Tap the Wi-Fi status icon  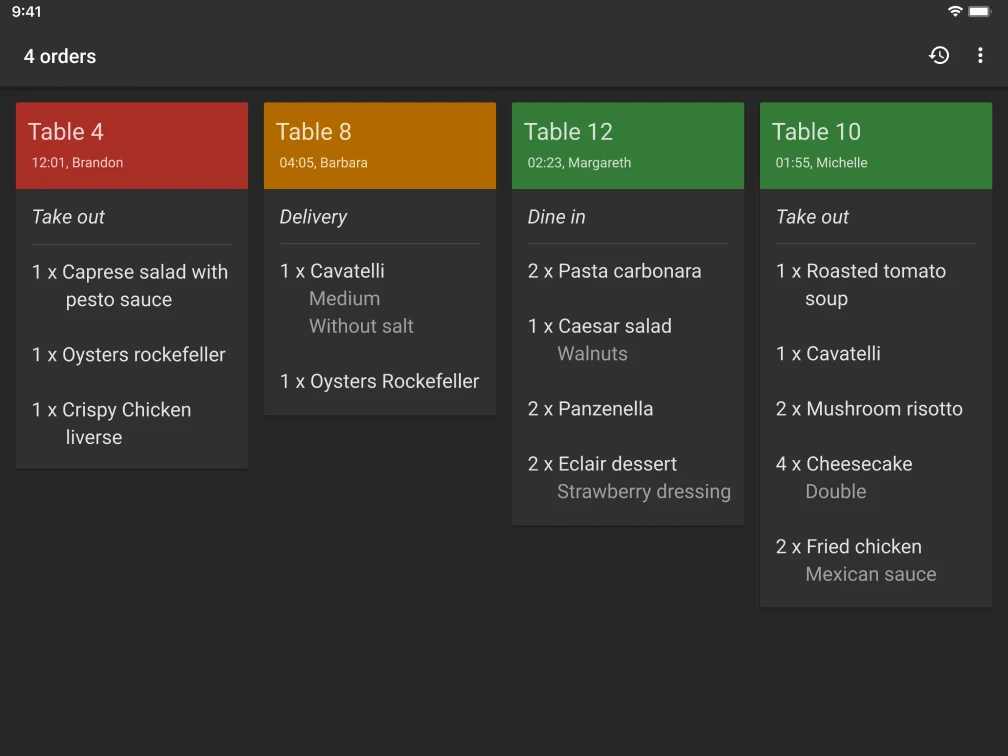[x=955, y=12]
